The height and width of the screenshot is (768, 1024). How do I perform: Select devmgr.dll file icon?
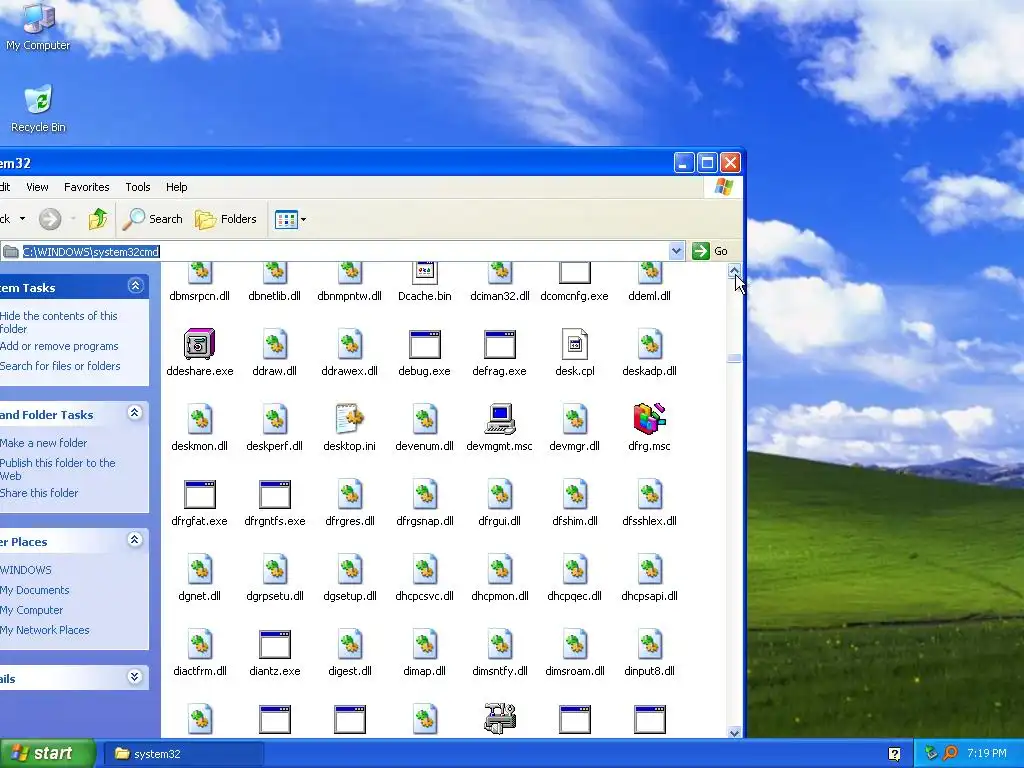[575, 419]
